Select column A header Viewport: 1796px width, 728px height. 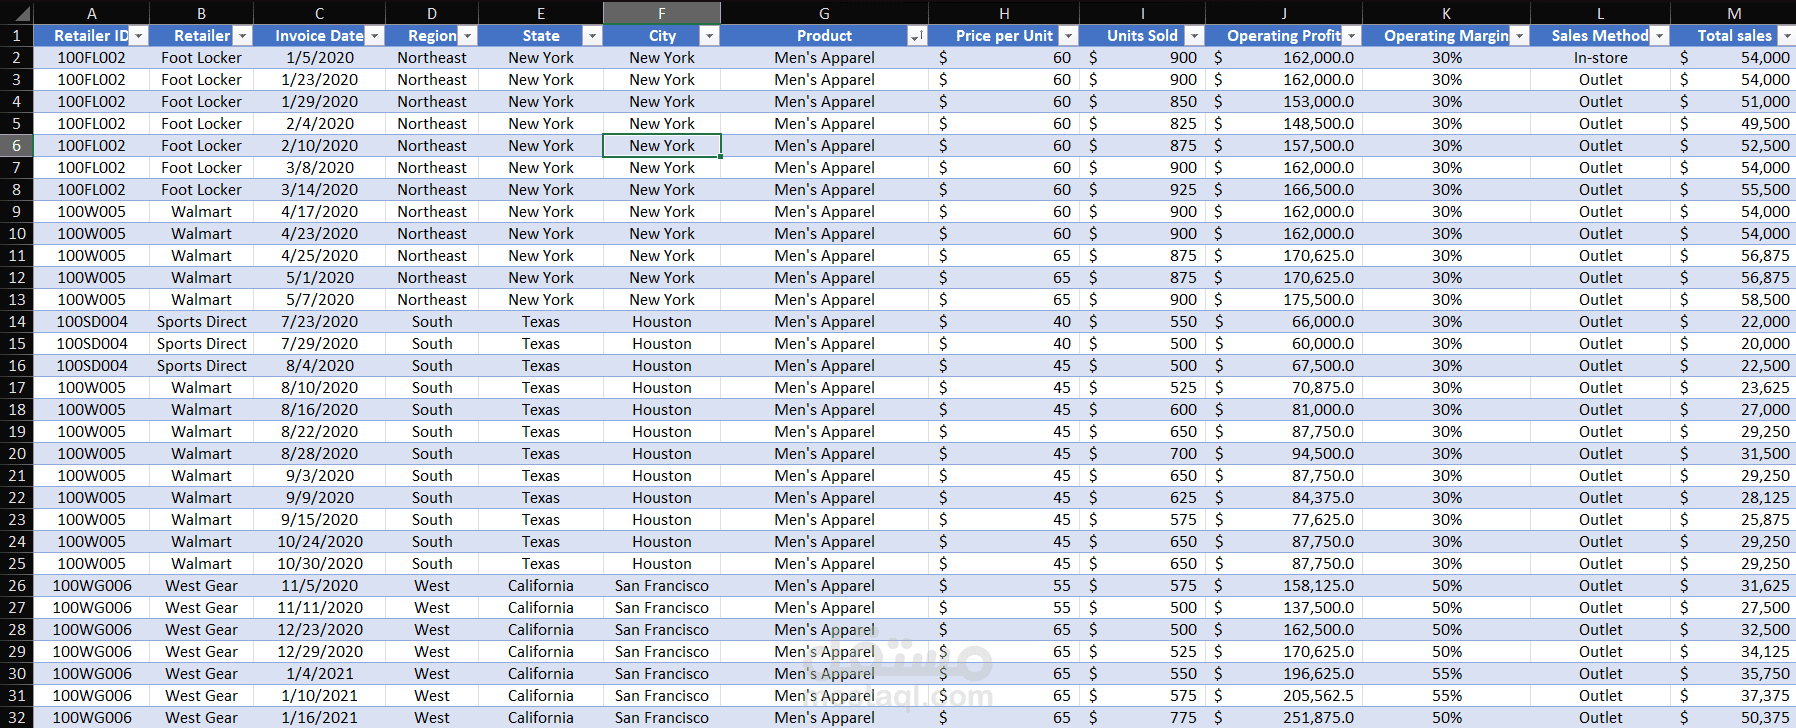92,13
